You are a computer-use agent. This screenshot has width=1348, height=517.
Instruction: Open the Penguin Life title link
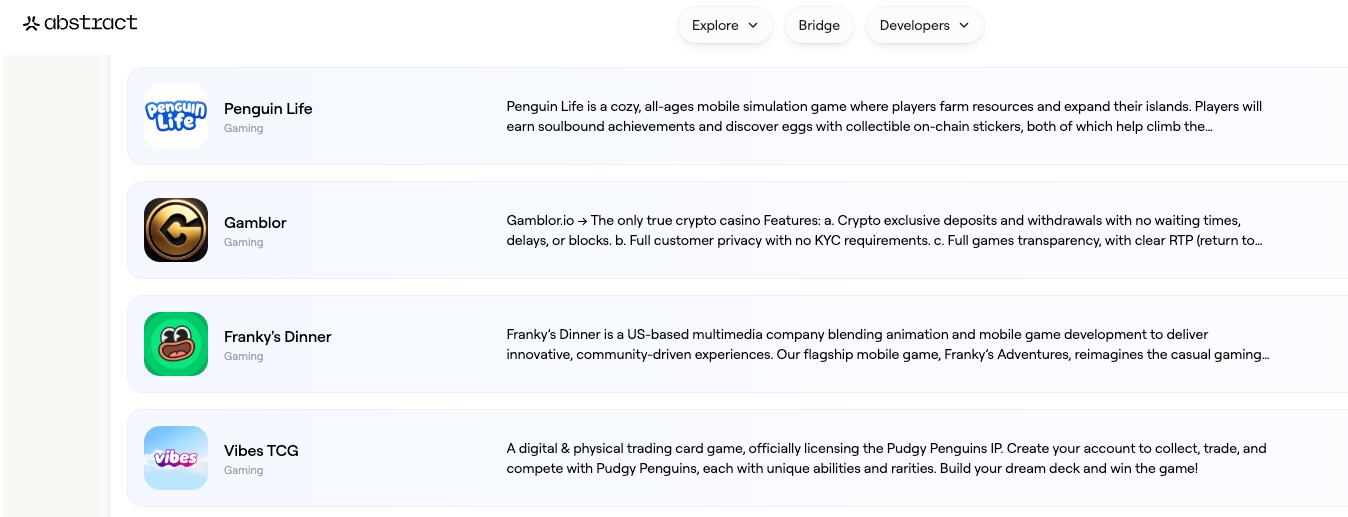click(x=268, y=109)
